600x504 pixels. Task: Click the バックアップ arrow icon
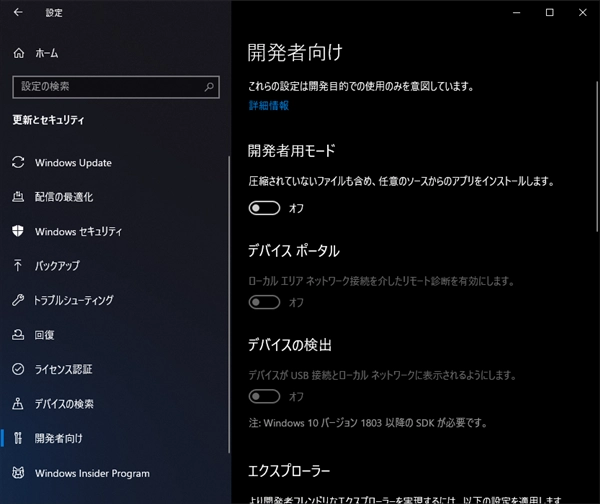[18, 265]
